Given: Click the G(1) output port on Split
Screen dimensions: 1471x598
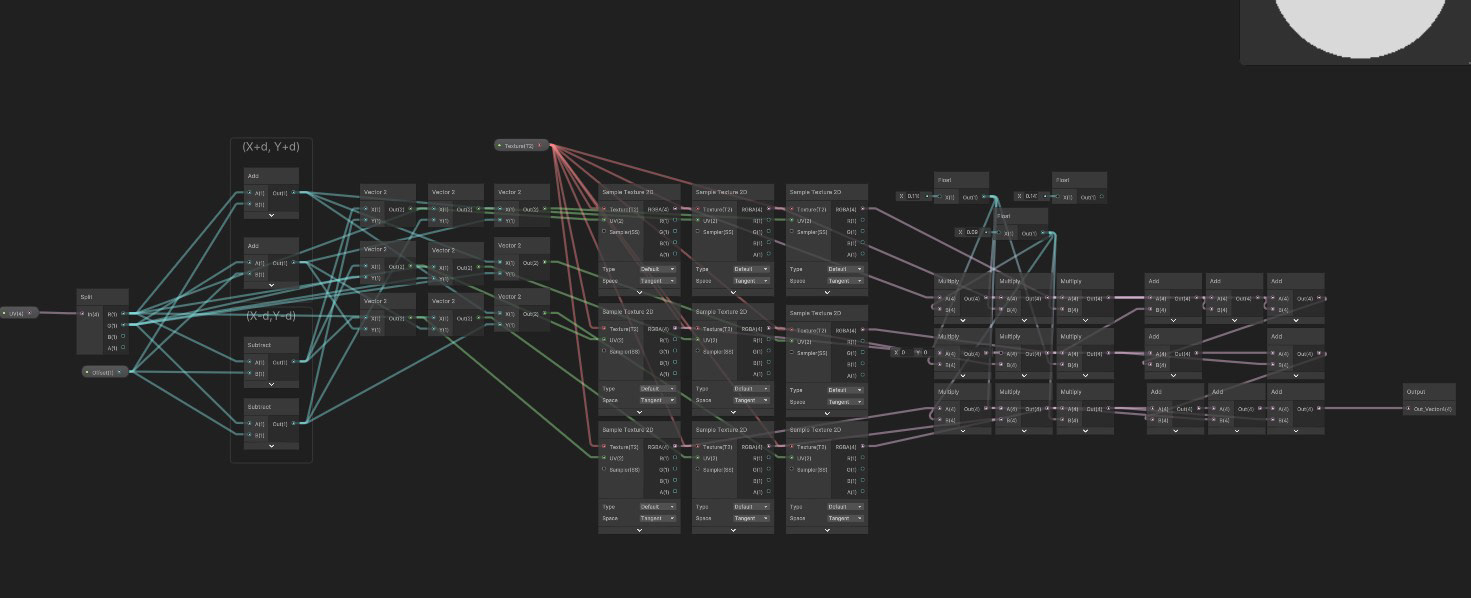Looking at the screenshot, I should coord(123,325).
